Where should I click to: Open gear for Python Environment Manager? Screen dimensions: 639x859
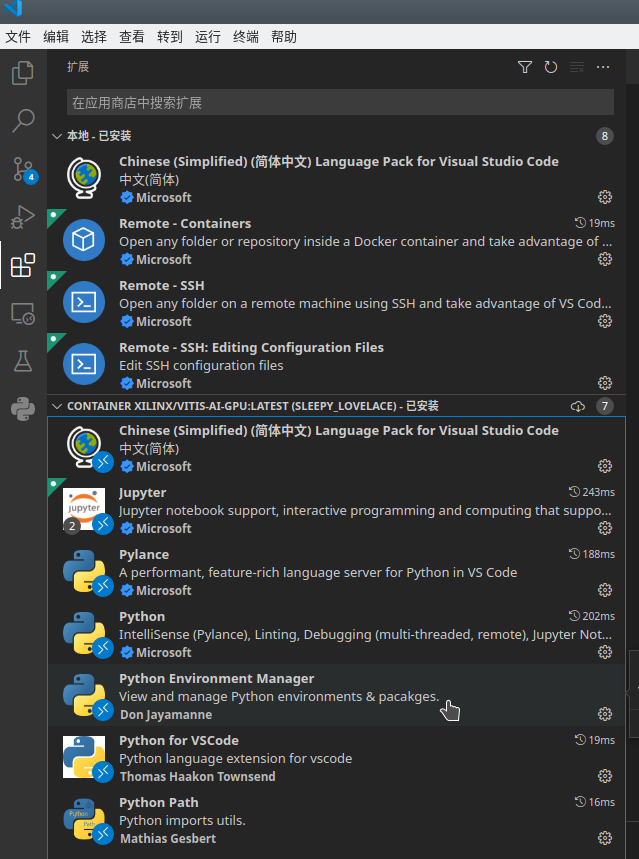[604, 713]
